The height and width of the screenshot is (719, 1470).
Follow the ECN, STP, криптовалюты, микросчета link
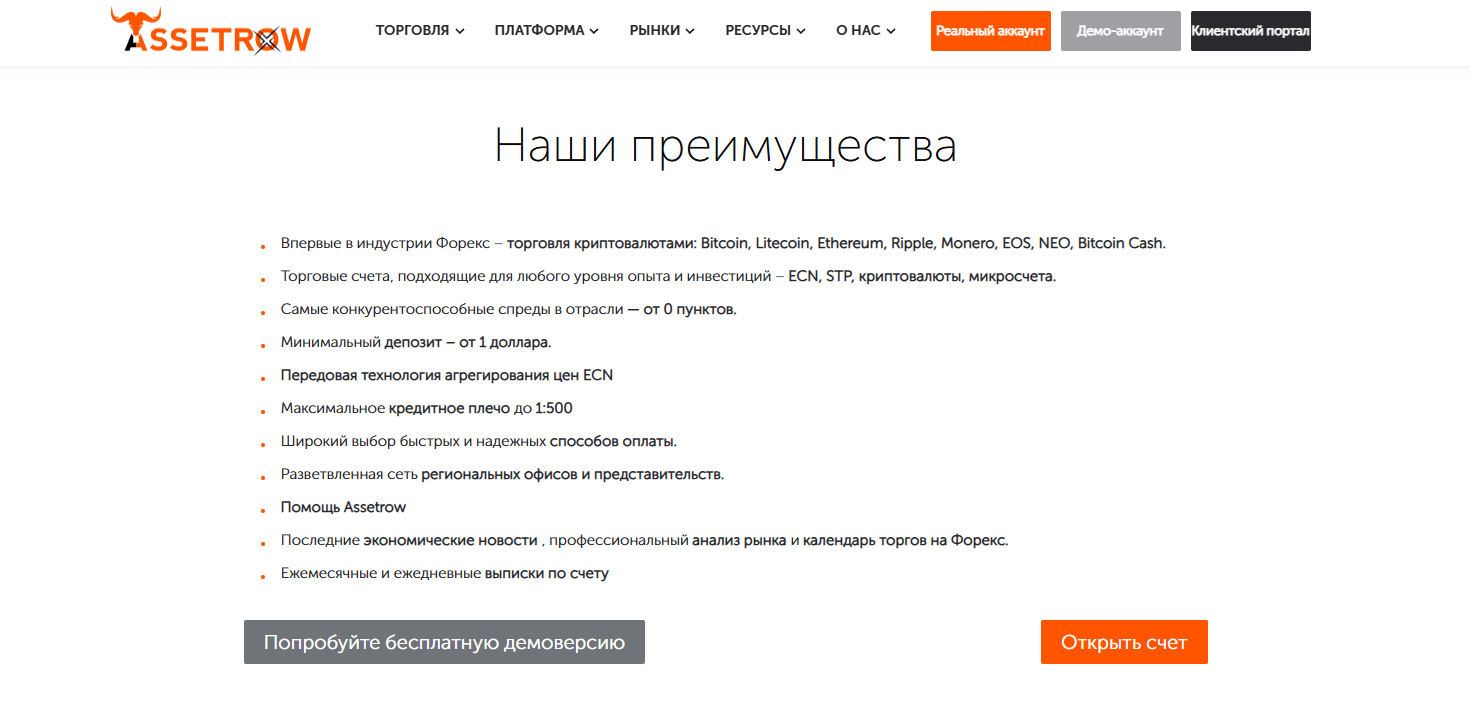coord(922,276)
